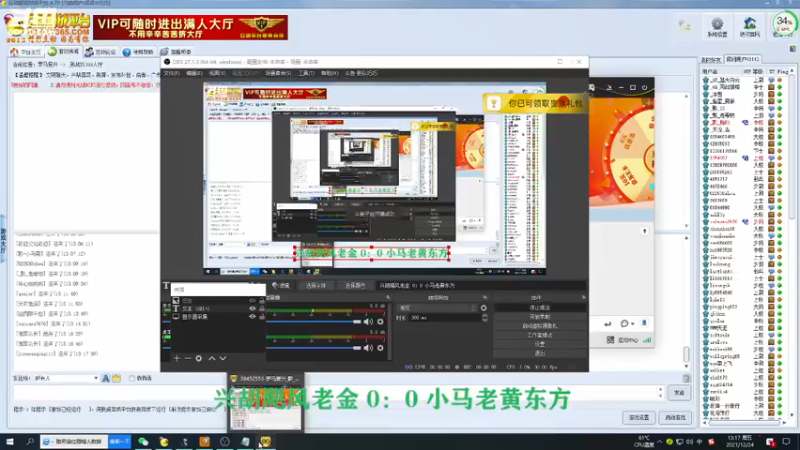Click the third OBS controls button (virtual camera)
Image resolution: width=800 pixels, height=450 pixels.
point(539,326)
